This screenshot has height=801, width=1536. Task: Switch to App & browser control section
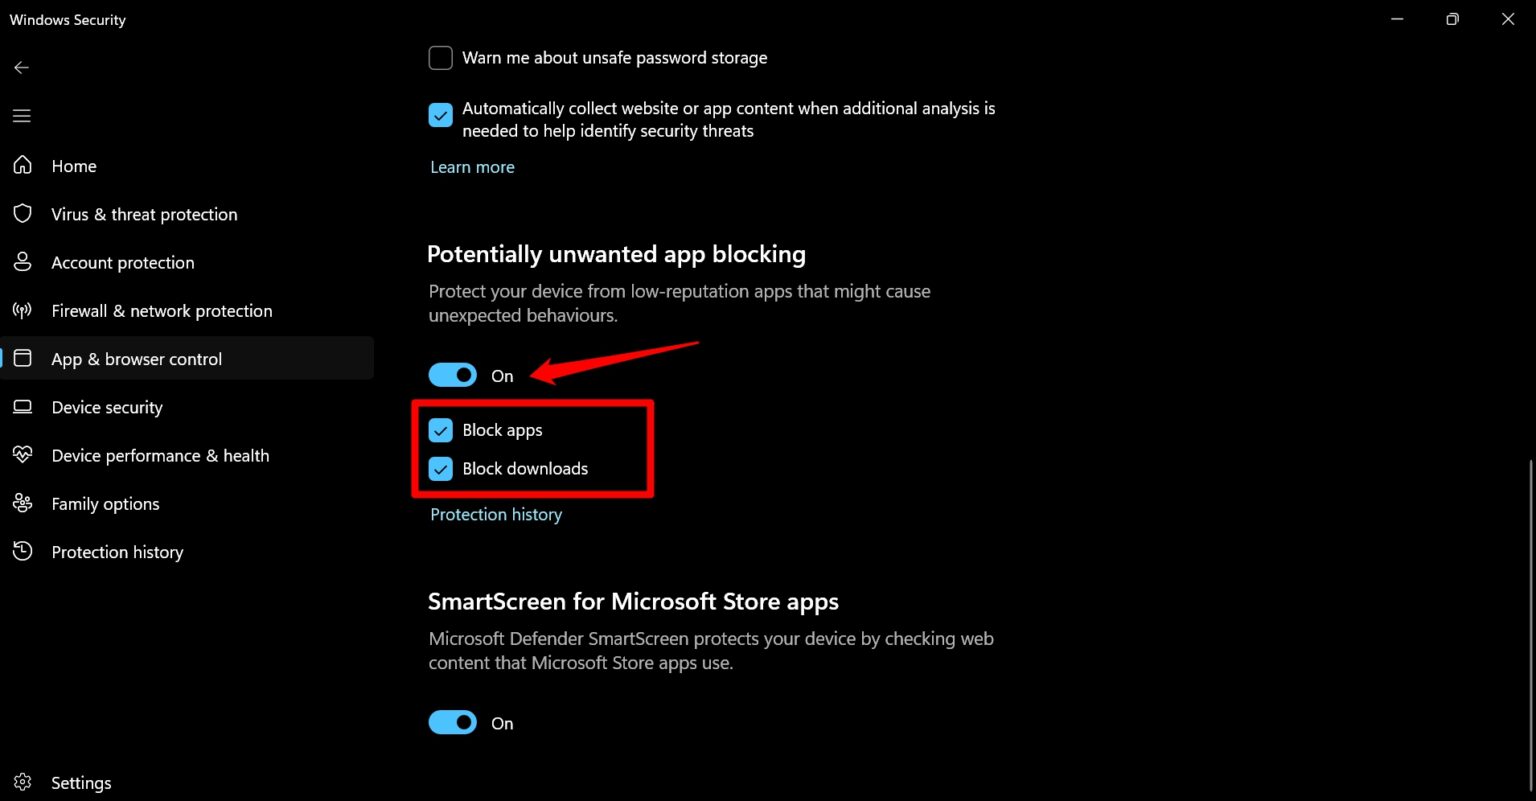click(136, 358)
